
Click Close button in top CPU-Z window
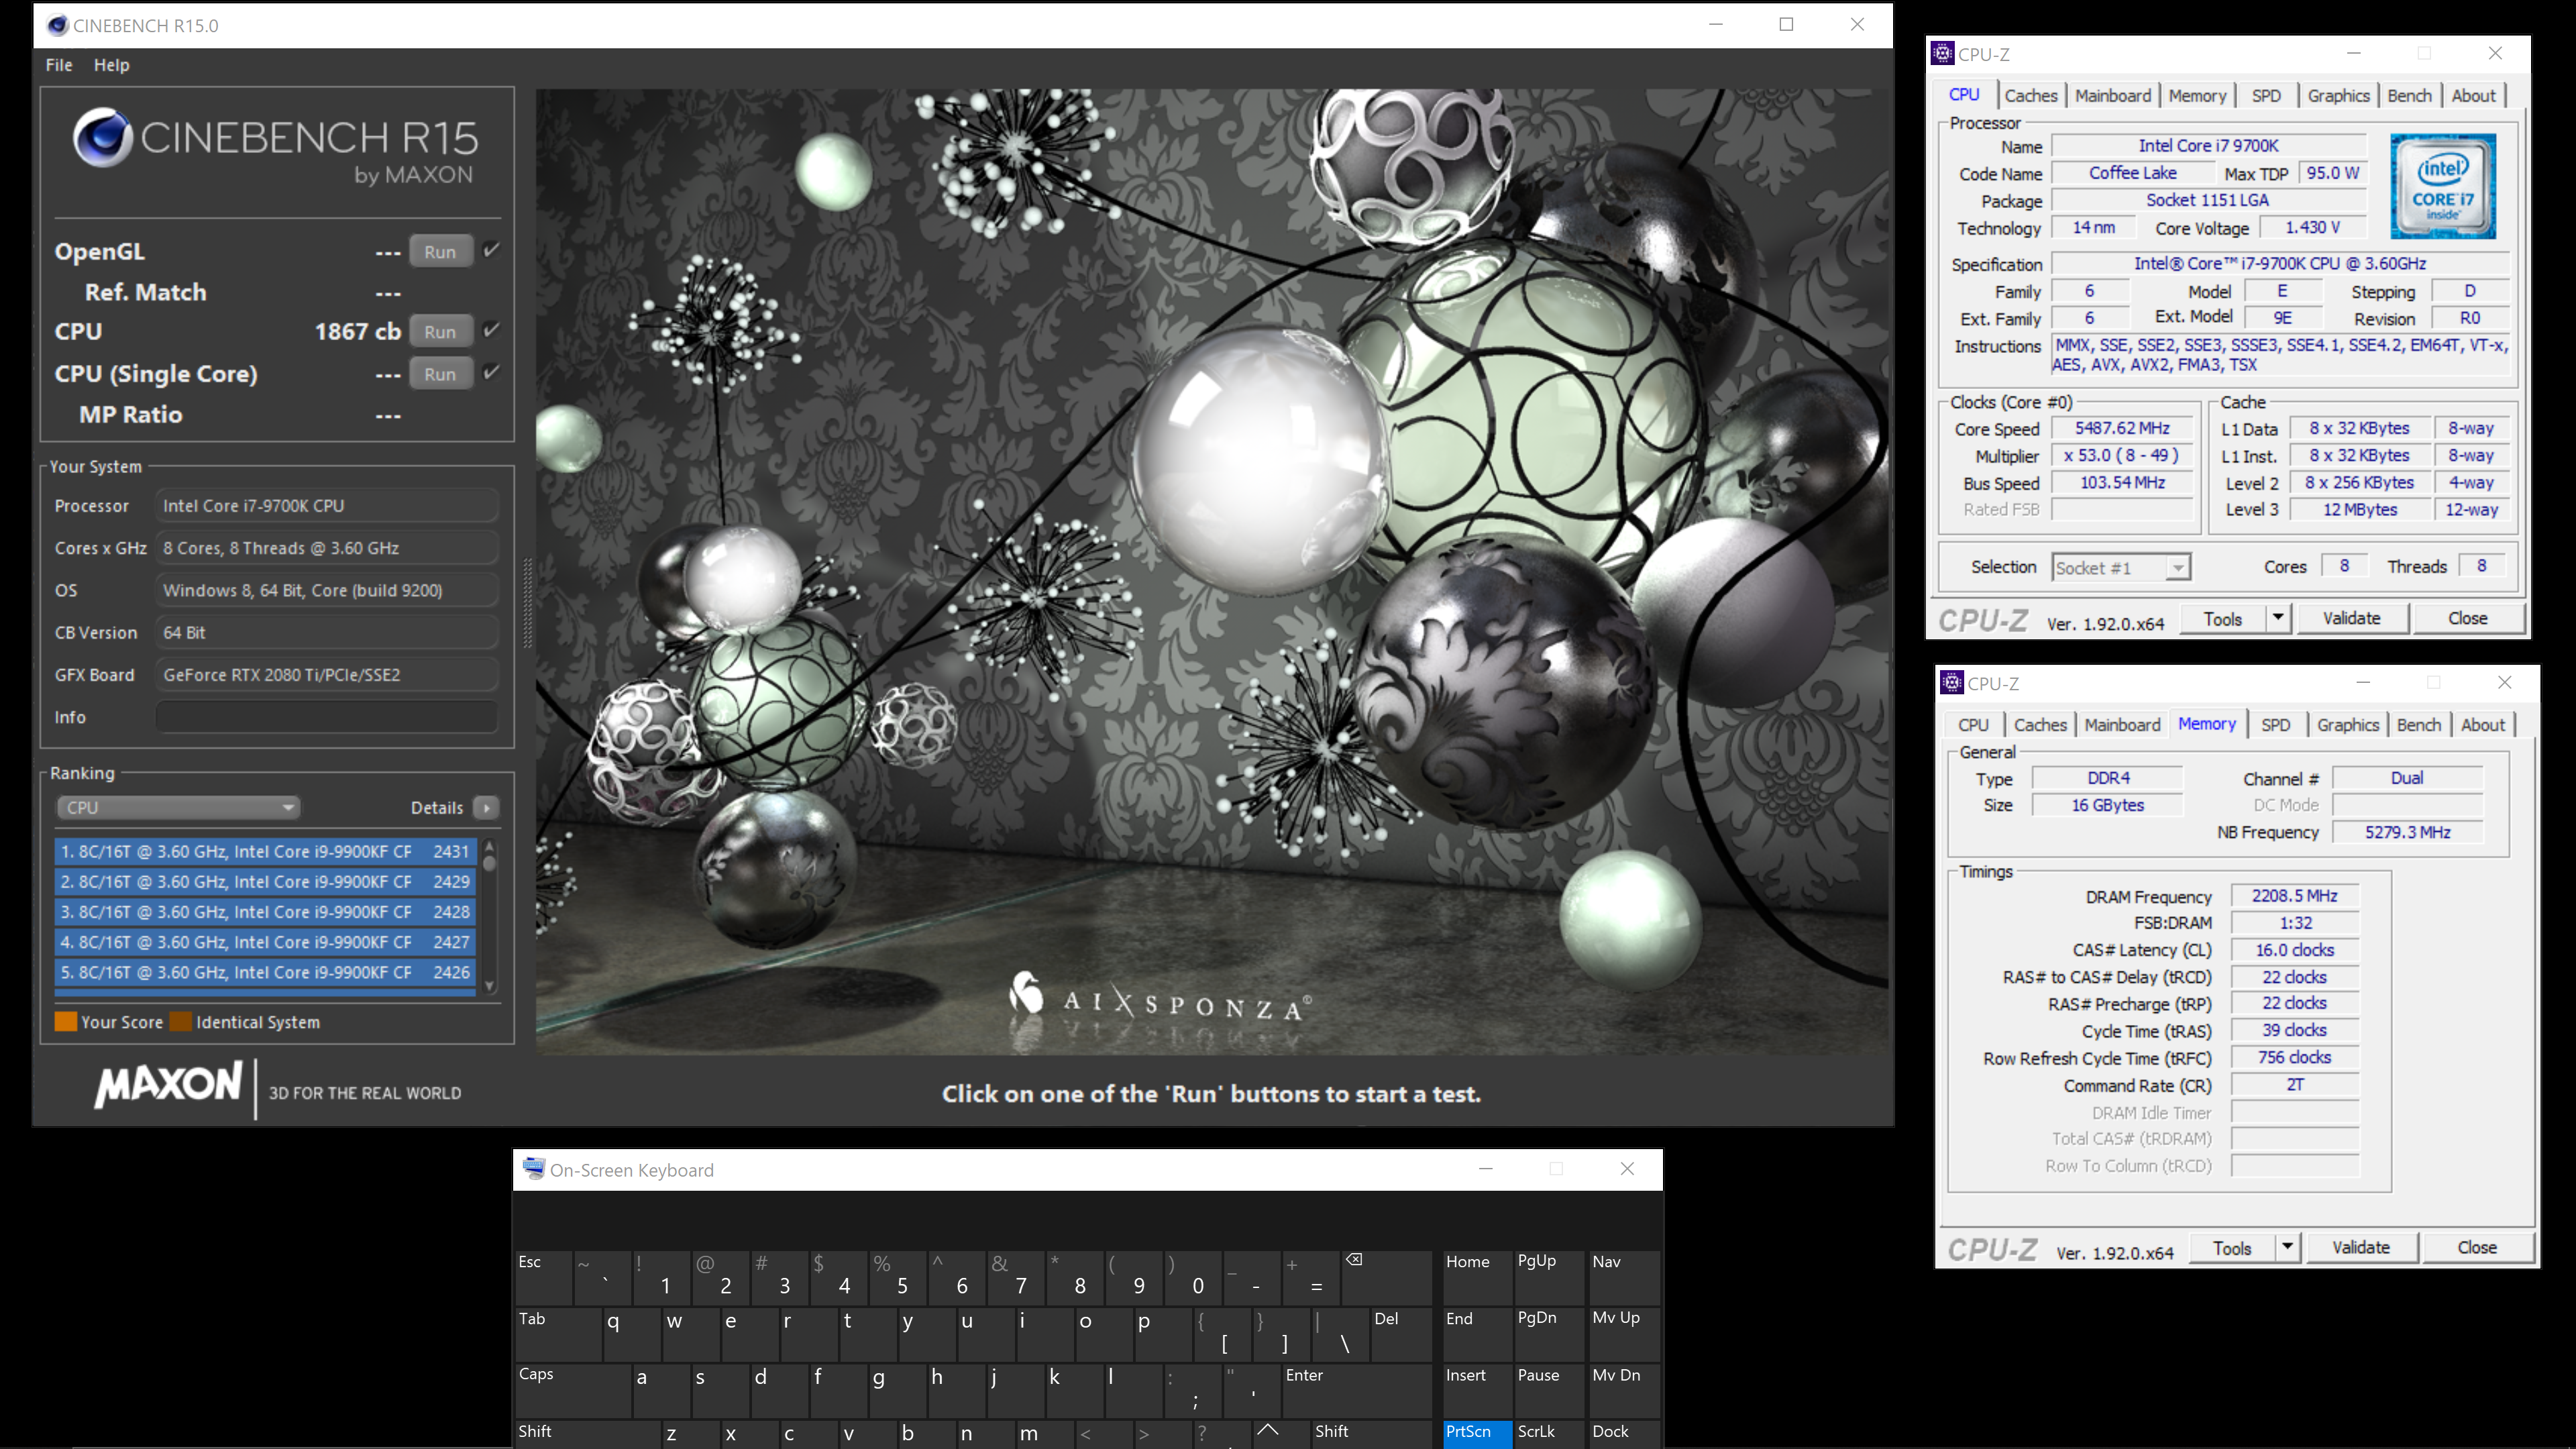(x=2467, y=619)
